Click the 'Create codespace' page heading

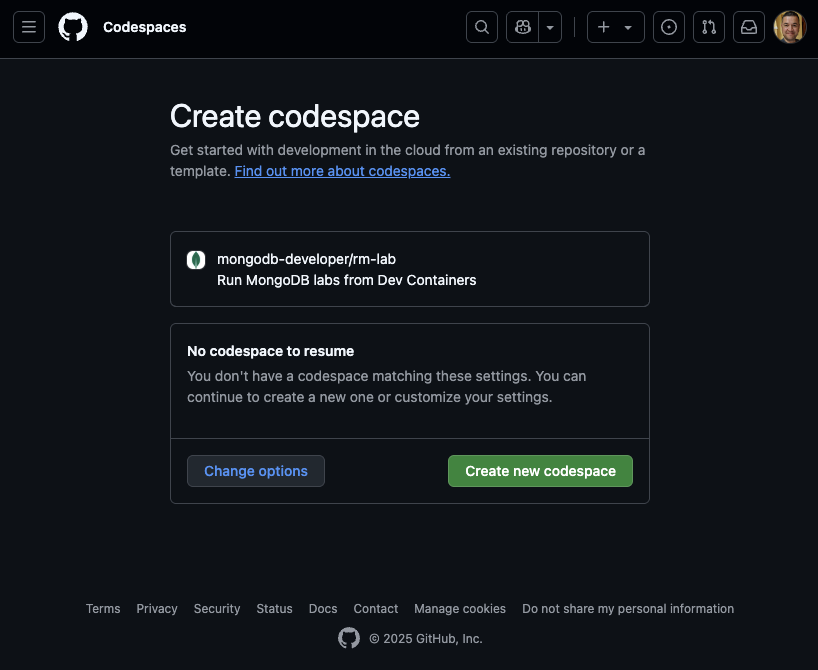pyautogui.click(x=295, y=116)
